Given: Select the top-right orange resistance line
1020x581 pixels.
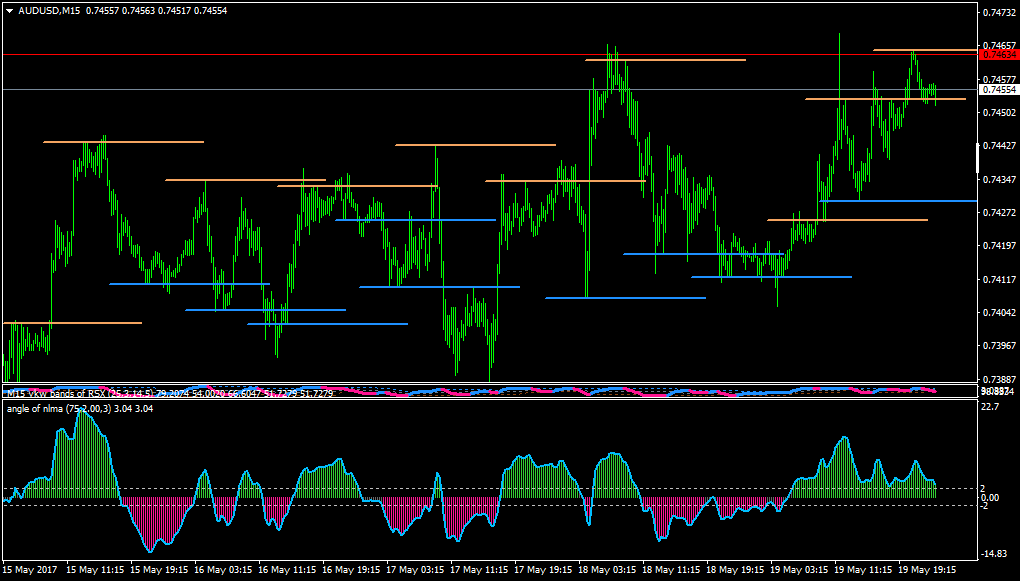Looking at the screenshot, I should pos(924,49).
